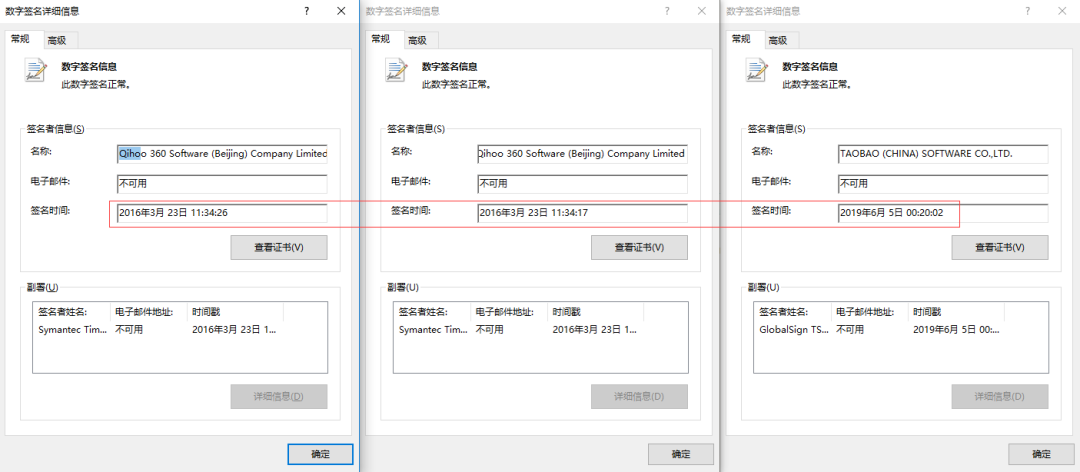Confirm with 确定 in middle window
The height and width of the screenshot is (472, 1080).
point(681,454)
